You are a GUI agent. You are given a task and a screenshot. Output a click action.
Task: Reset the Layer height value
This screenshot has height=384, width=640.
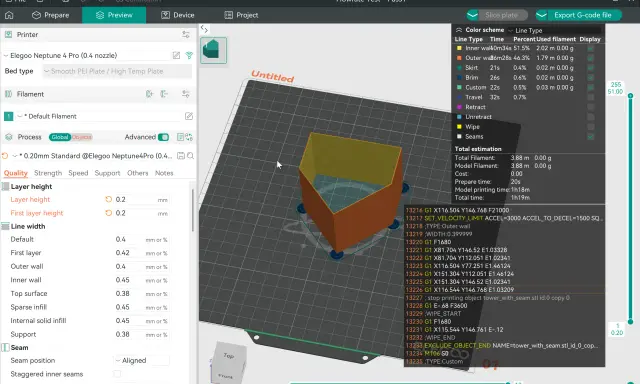[108, 200]
